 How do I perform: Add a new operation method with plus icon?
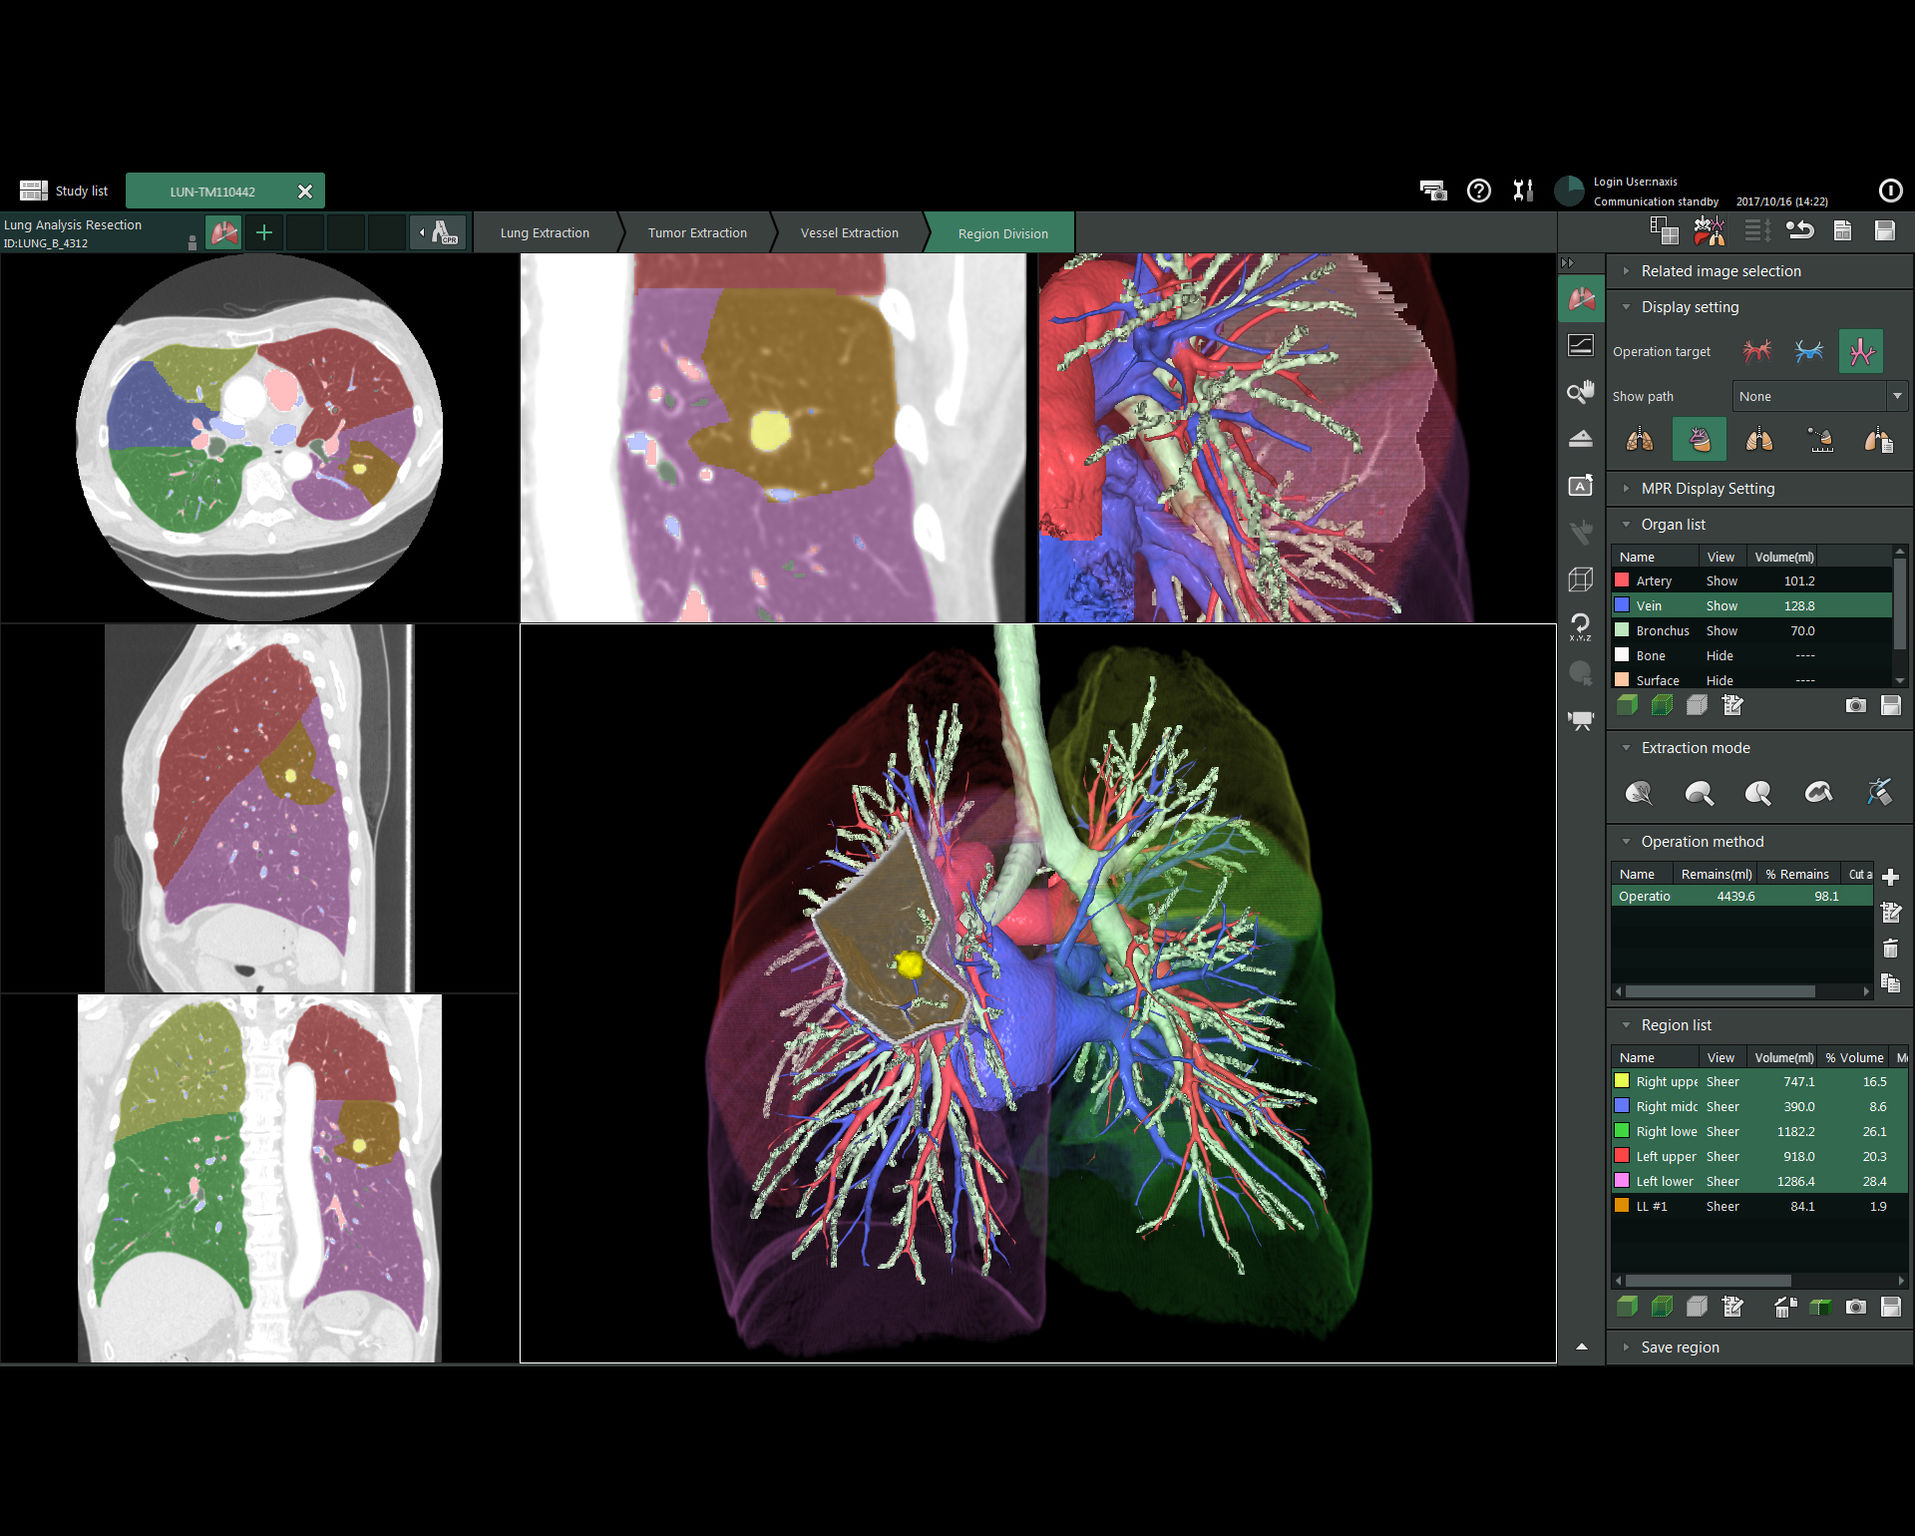point(1890,877)
